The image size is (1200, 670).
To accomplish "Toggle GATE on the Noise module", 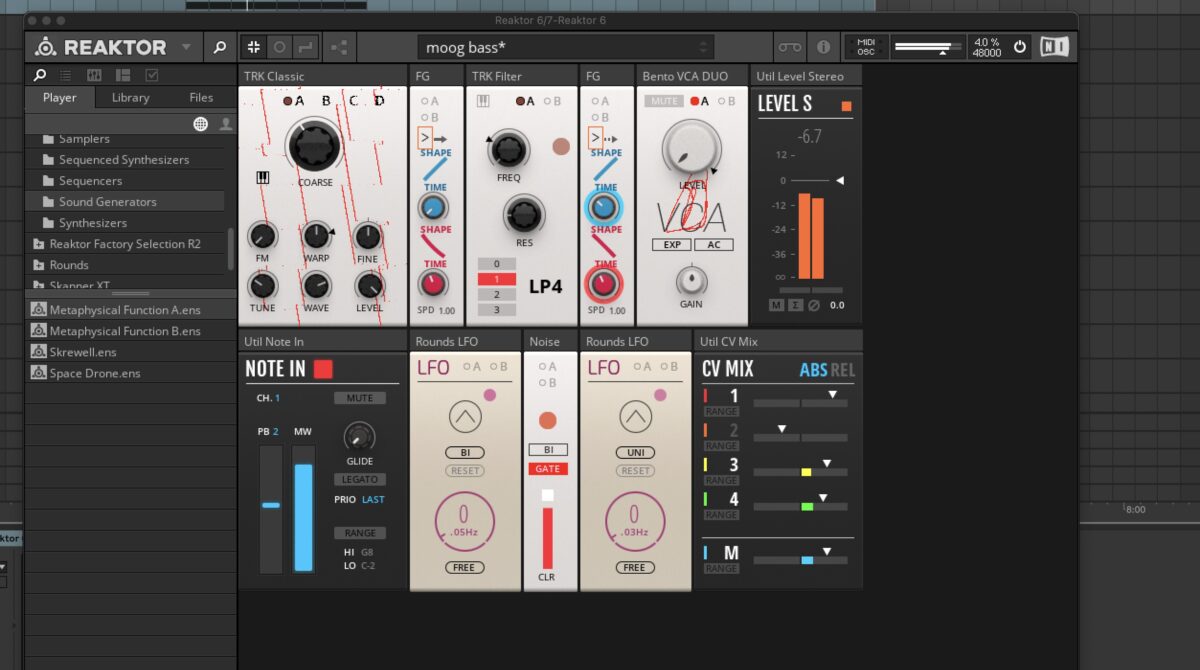I will tap(547, 468).
